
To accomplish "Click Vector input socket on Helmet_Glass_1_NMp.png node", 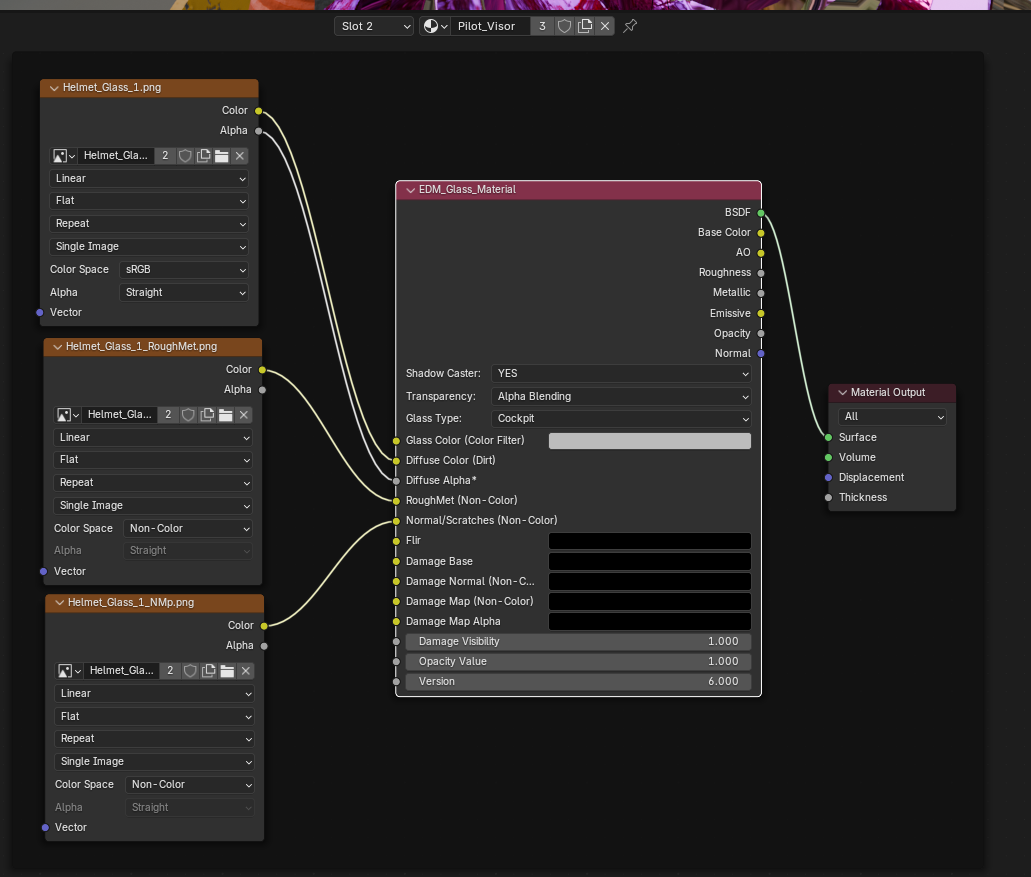I will coord(45,828).
